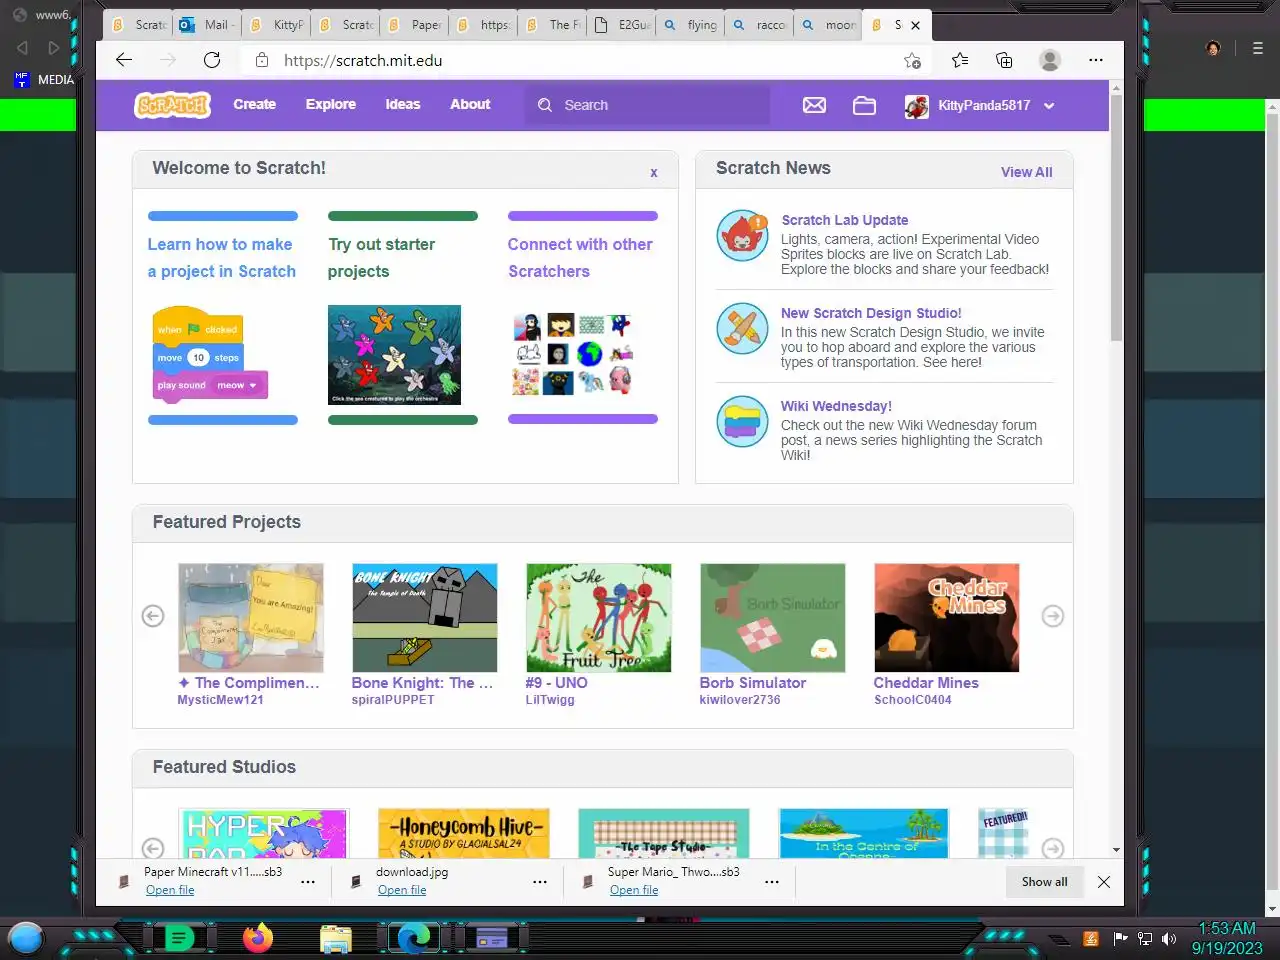Open options for download.jpg
The width and height of the screenshot is (1280, 960).
coord(540,881)
